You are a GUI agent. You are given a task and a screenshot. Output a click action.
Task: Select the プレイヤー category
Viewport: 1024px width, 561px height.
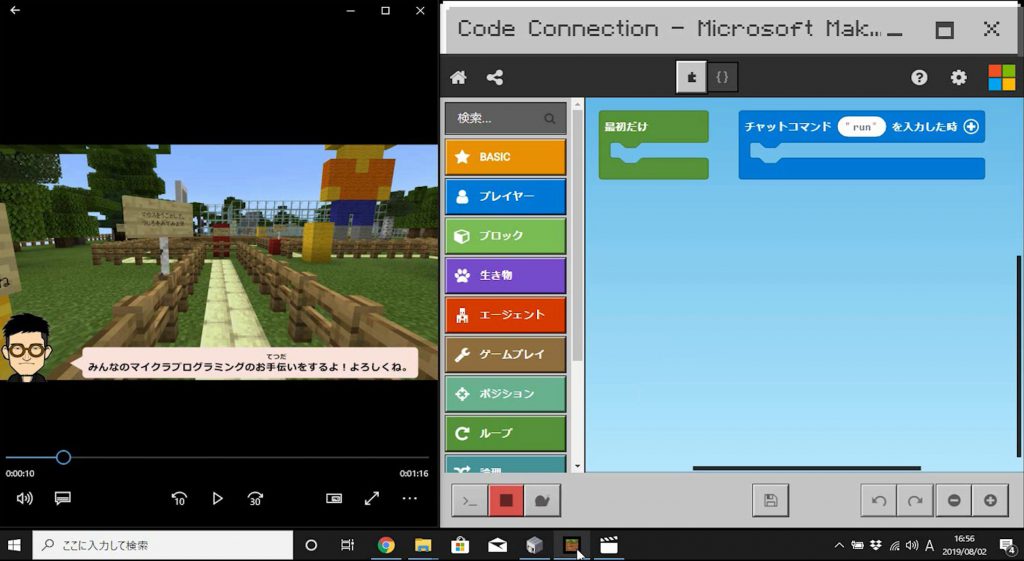[505, 197]
